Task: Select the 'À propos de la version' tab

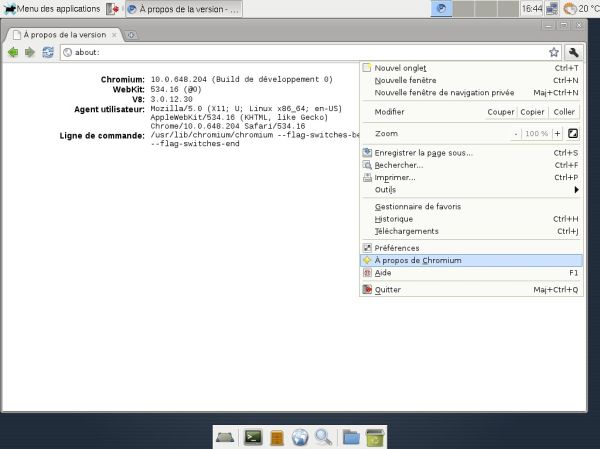Action: coord(65,35)
